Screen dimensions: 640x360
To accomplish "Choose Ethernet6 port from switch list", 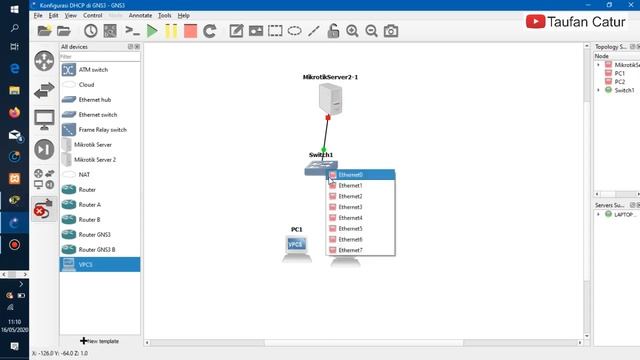I will (x=360, y=240).
